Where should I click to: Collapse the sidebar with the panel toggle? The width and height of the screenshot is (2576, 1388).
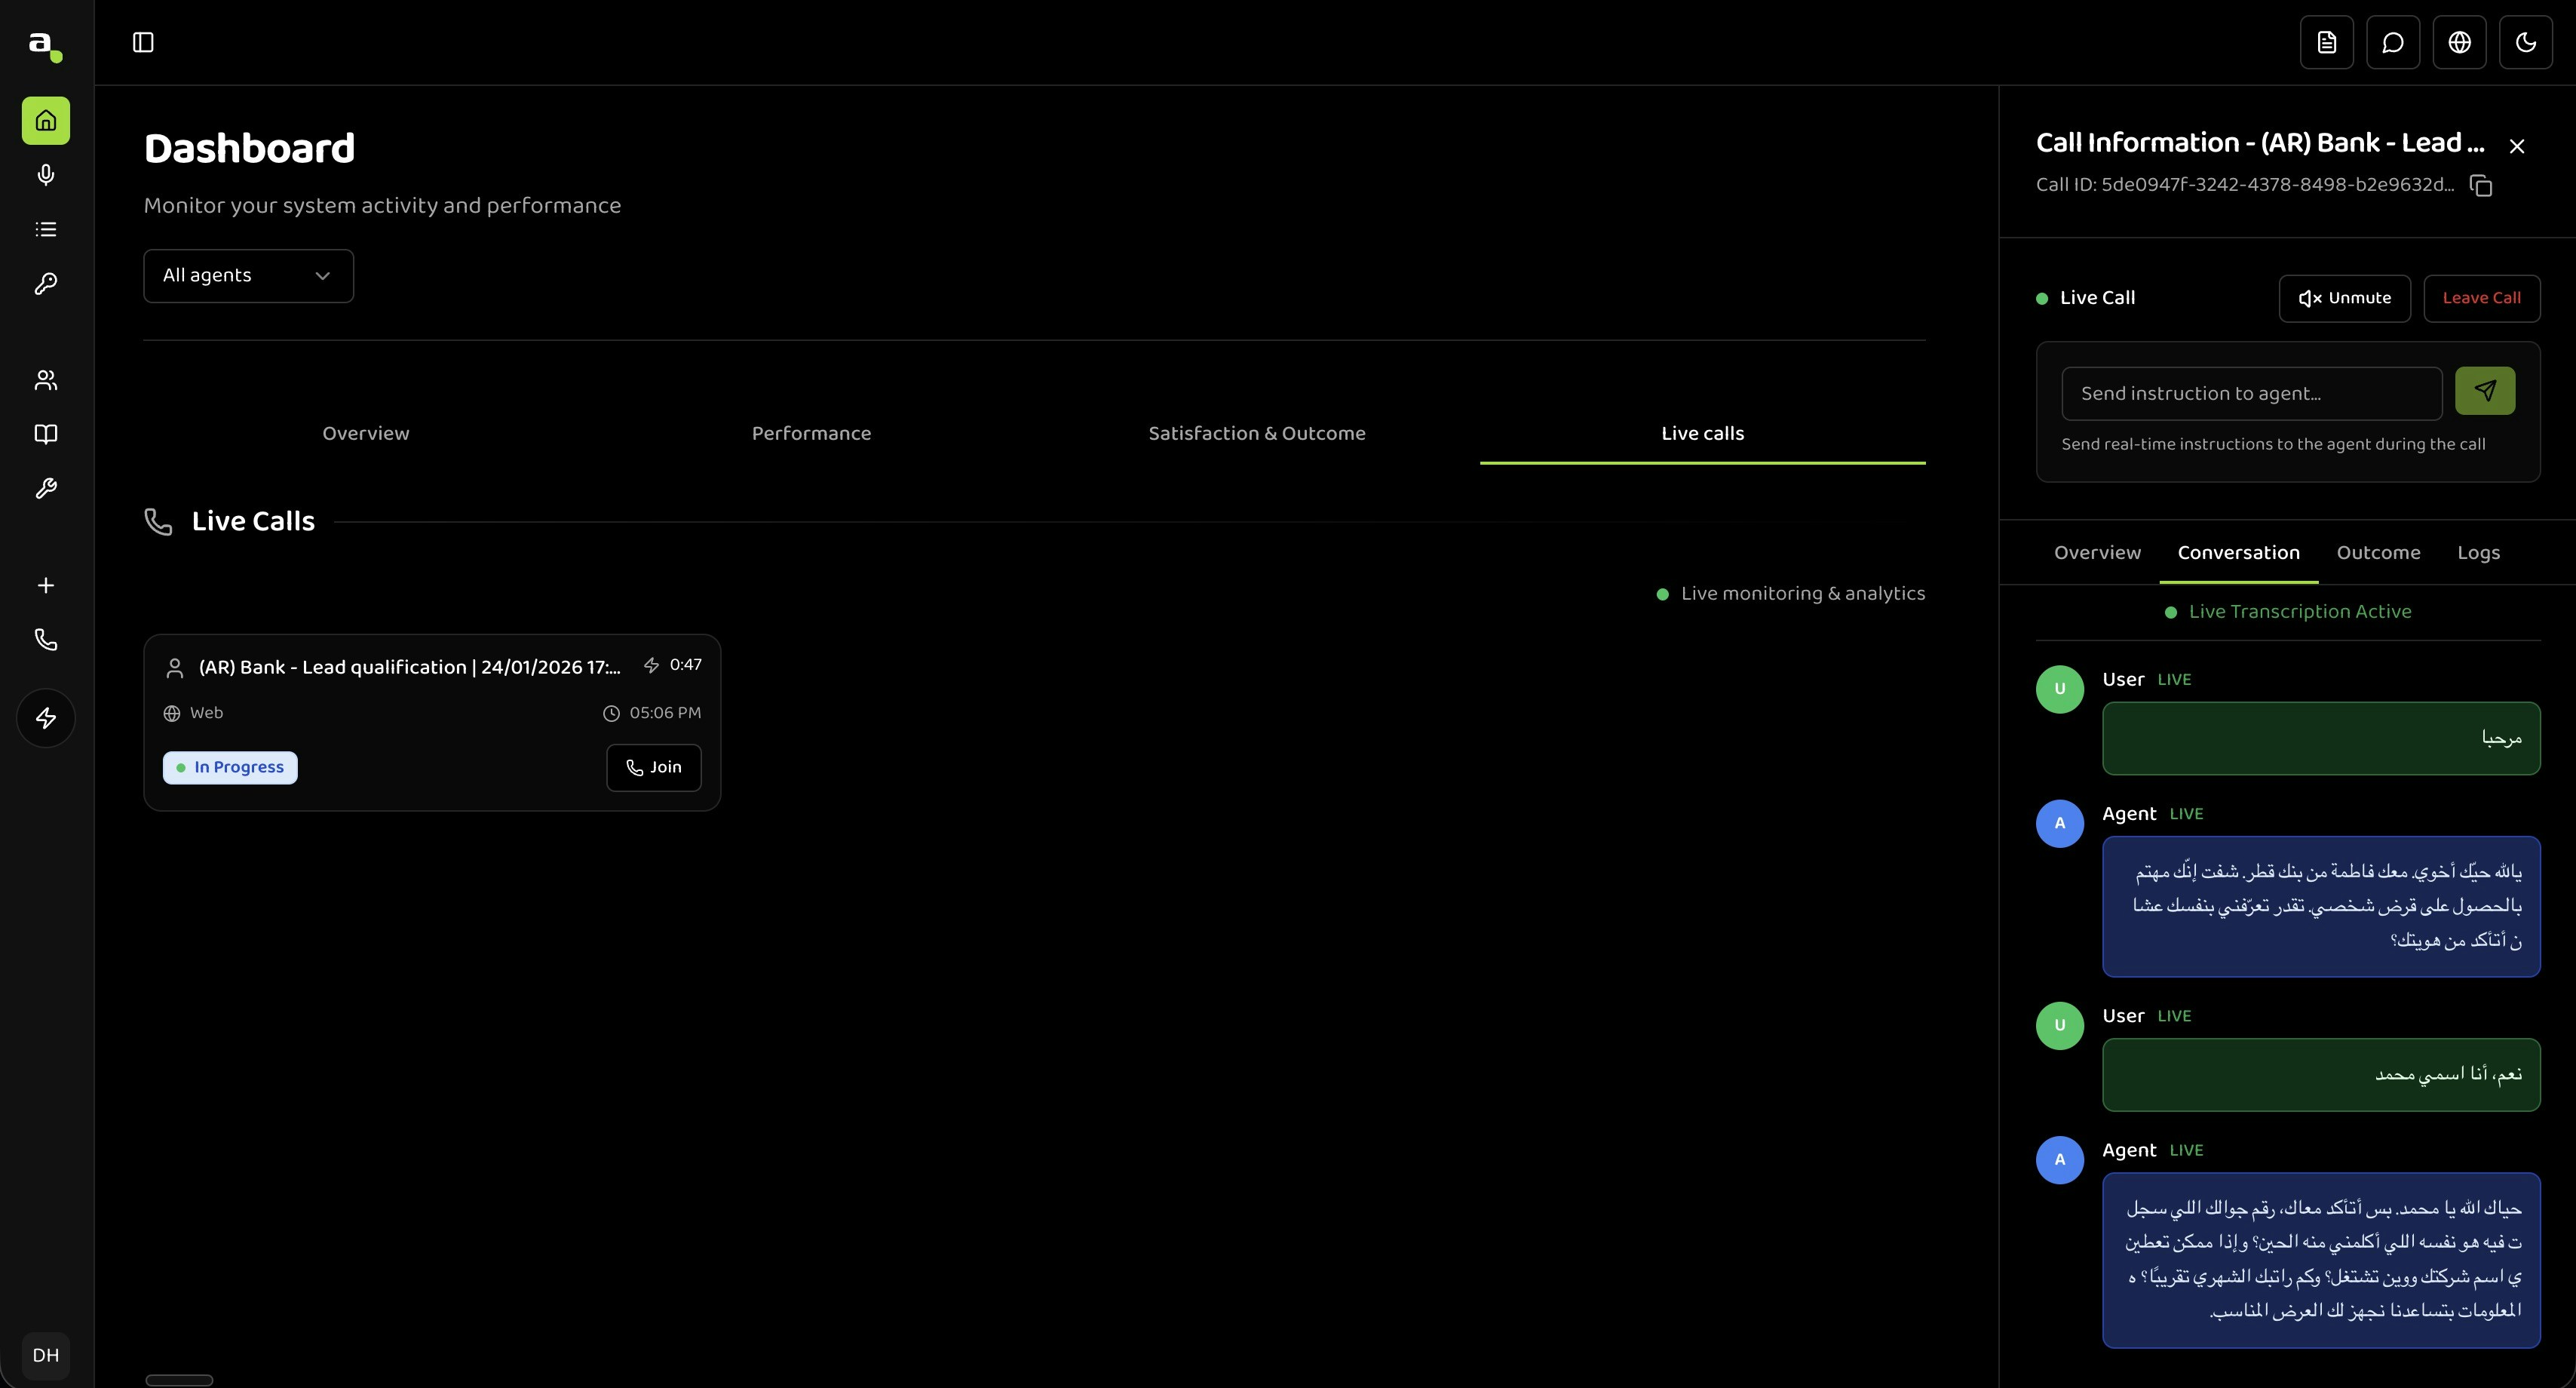(143, 42)
